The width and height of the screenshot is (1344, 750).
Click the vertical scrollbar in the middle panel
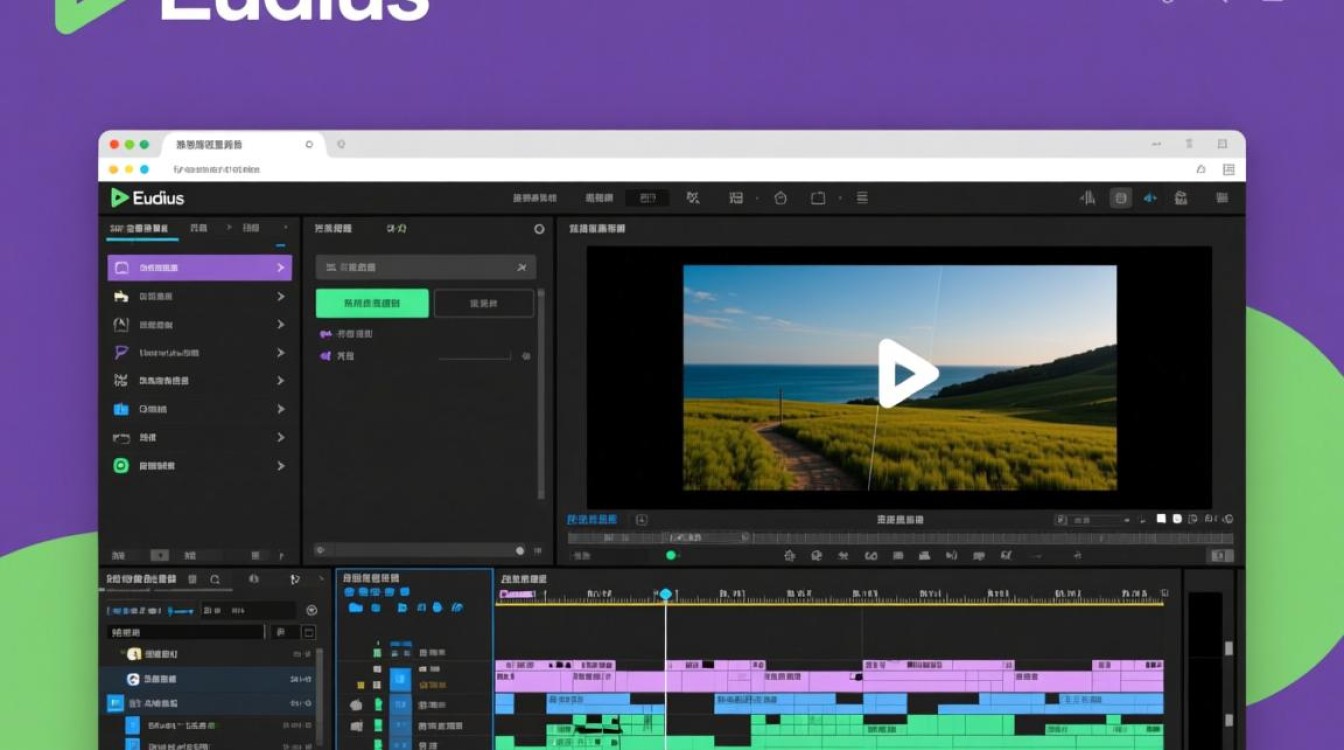541,395
